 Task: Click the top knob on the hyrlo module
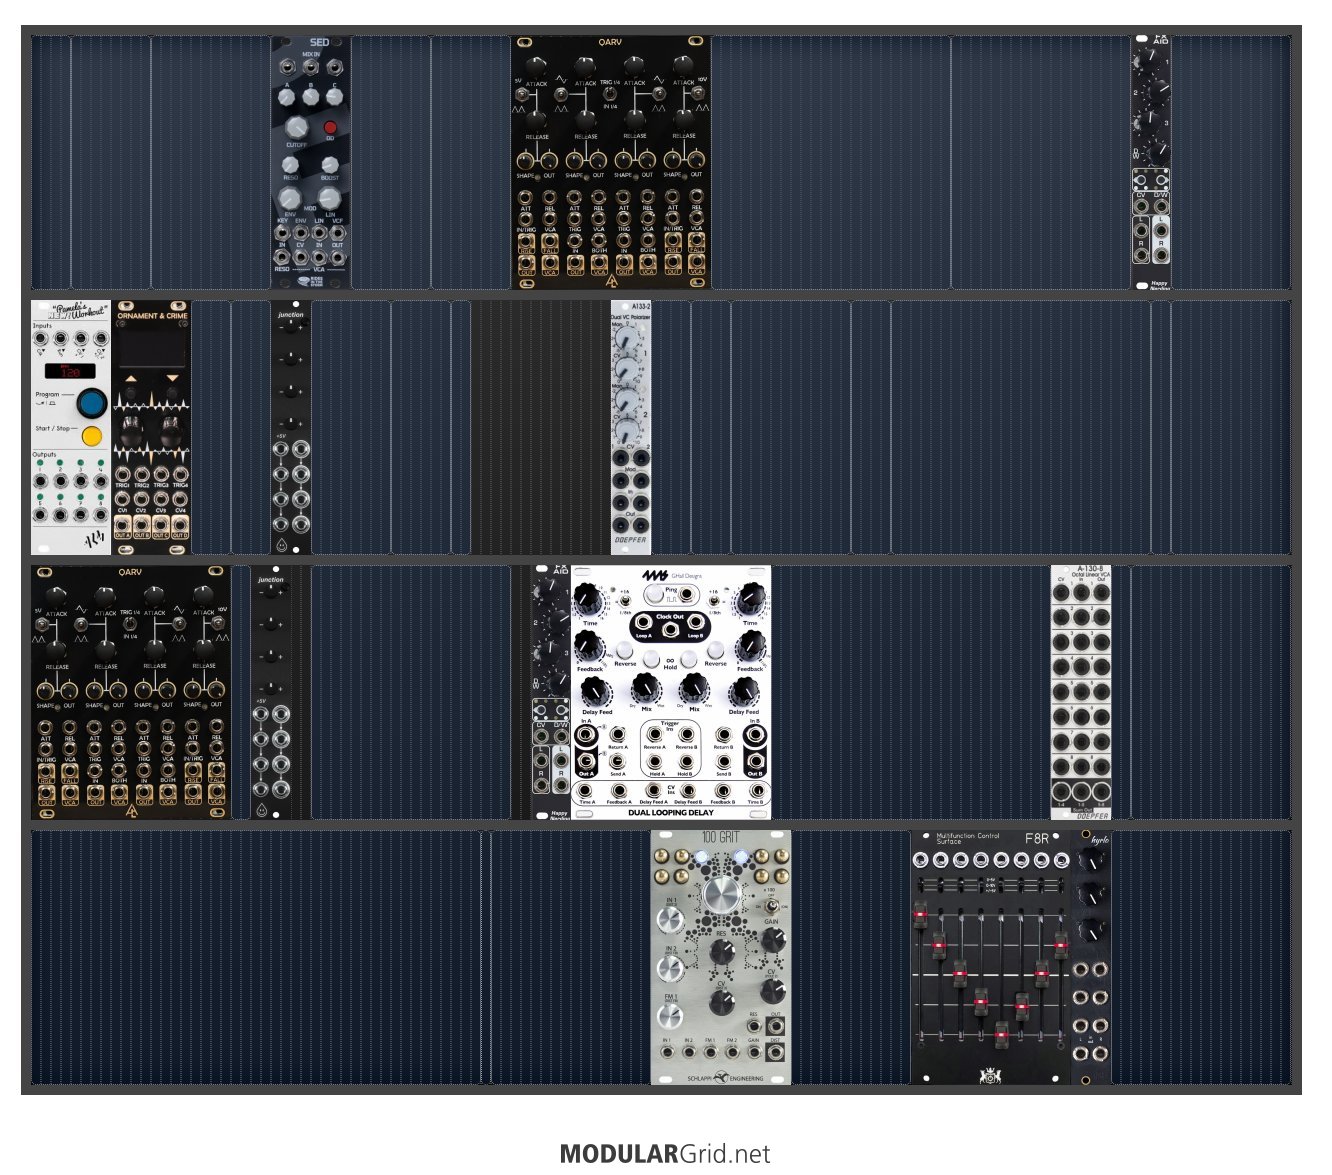pos(1091,858)
